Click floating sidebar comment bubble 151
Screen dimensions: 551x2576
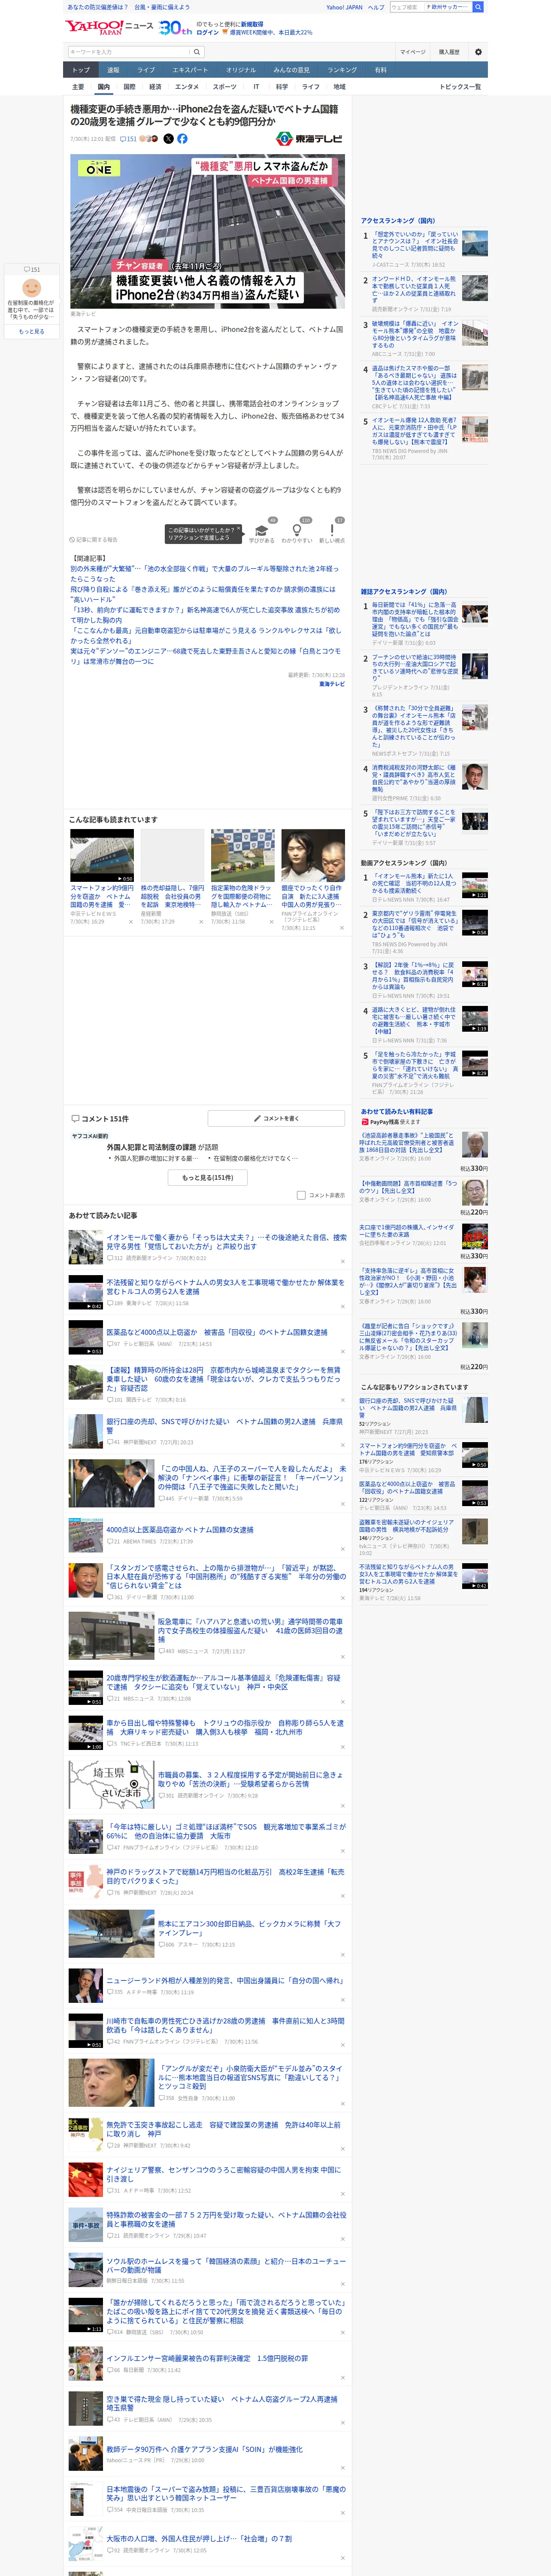click(x=32, y=269)
